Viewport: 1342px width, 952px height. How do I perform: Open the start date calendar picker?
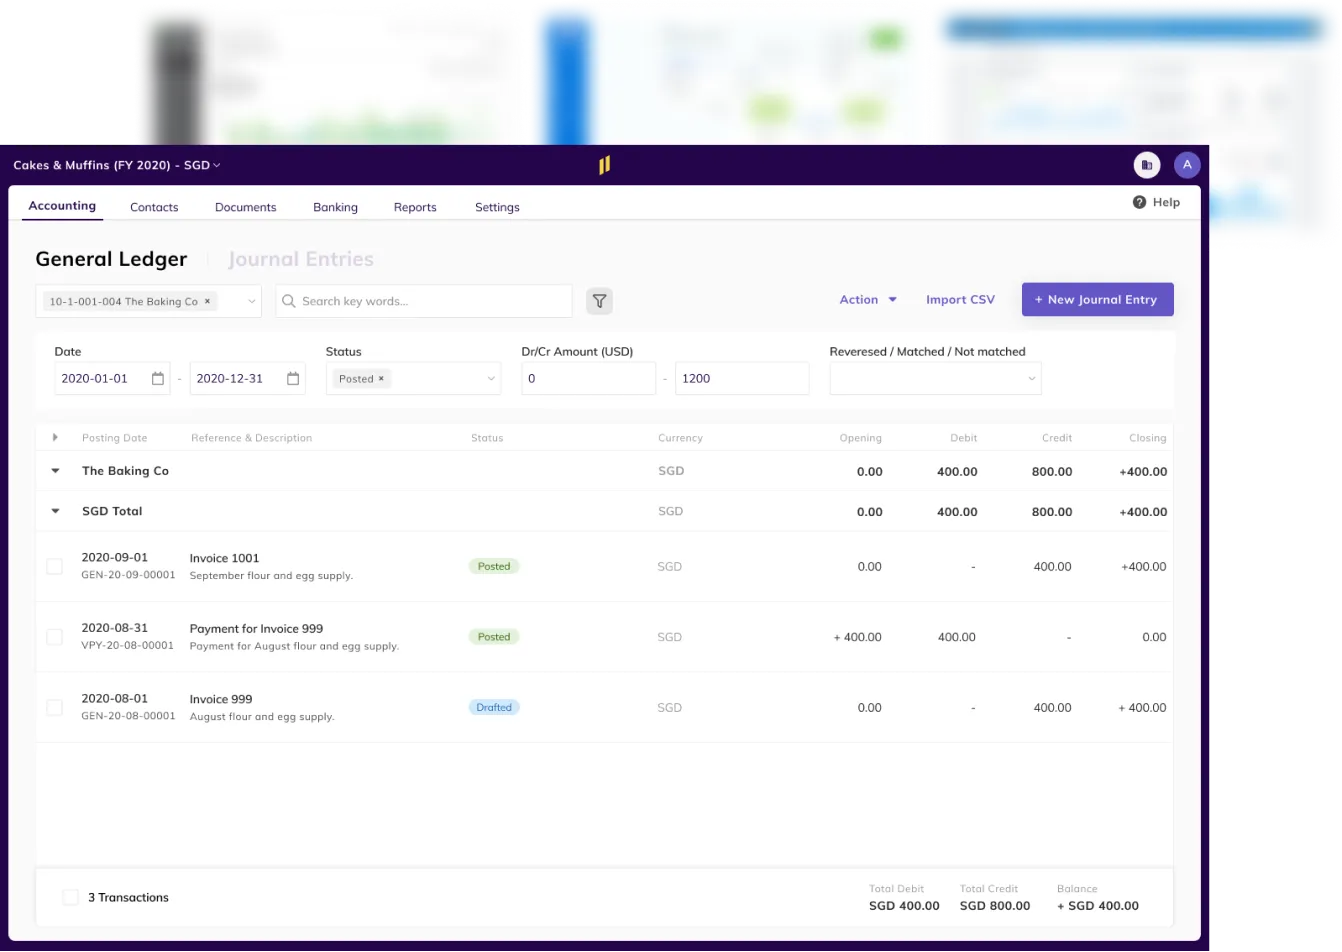[157, 378]
